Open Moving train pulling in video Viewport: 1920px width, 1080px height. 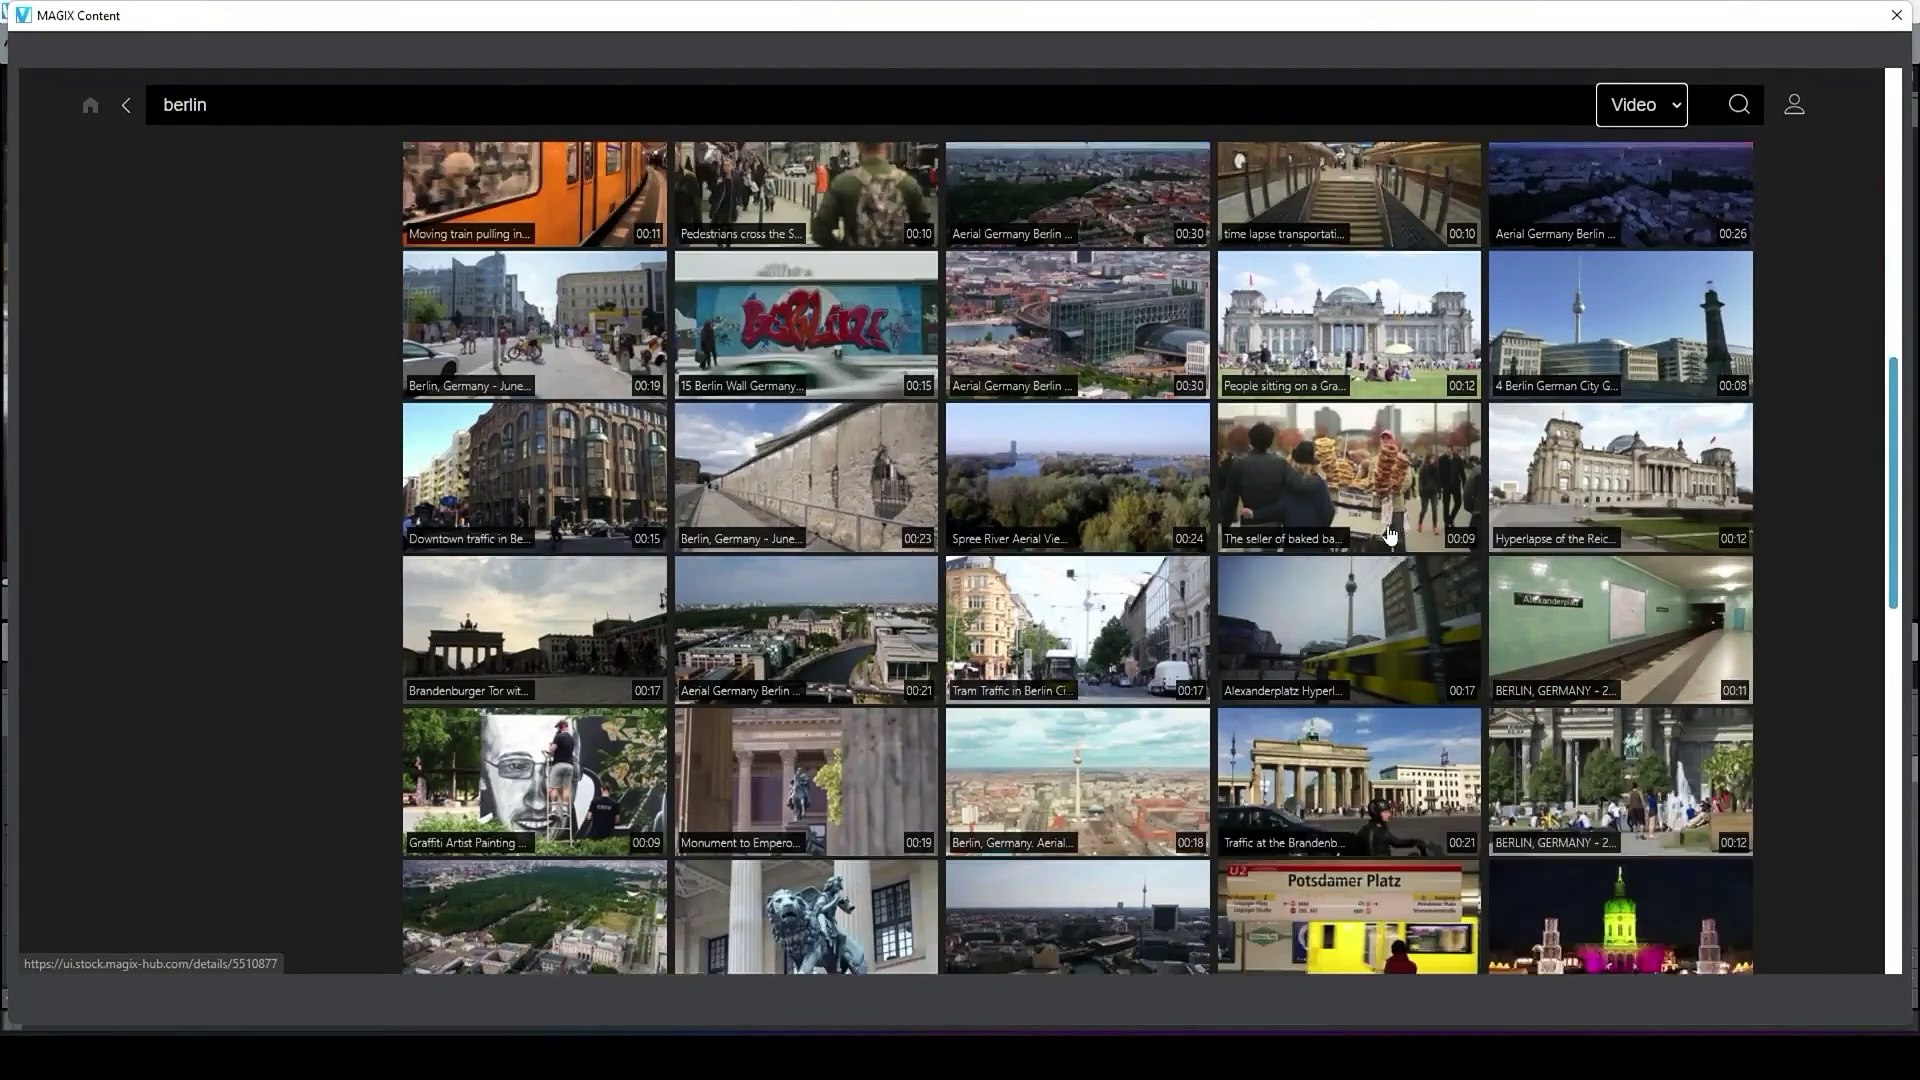coord(534,193)
